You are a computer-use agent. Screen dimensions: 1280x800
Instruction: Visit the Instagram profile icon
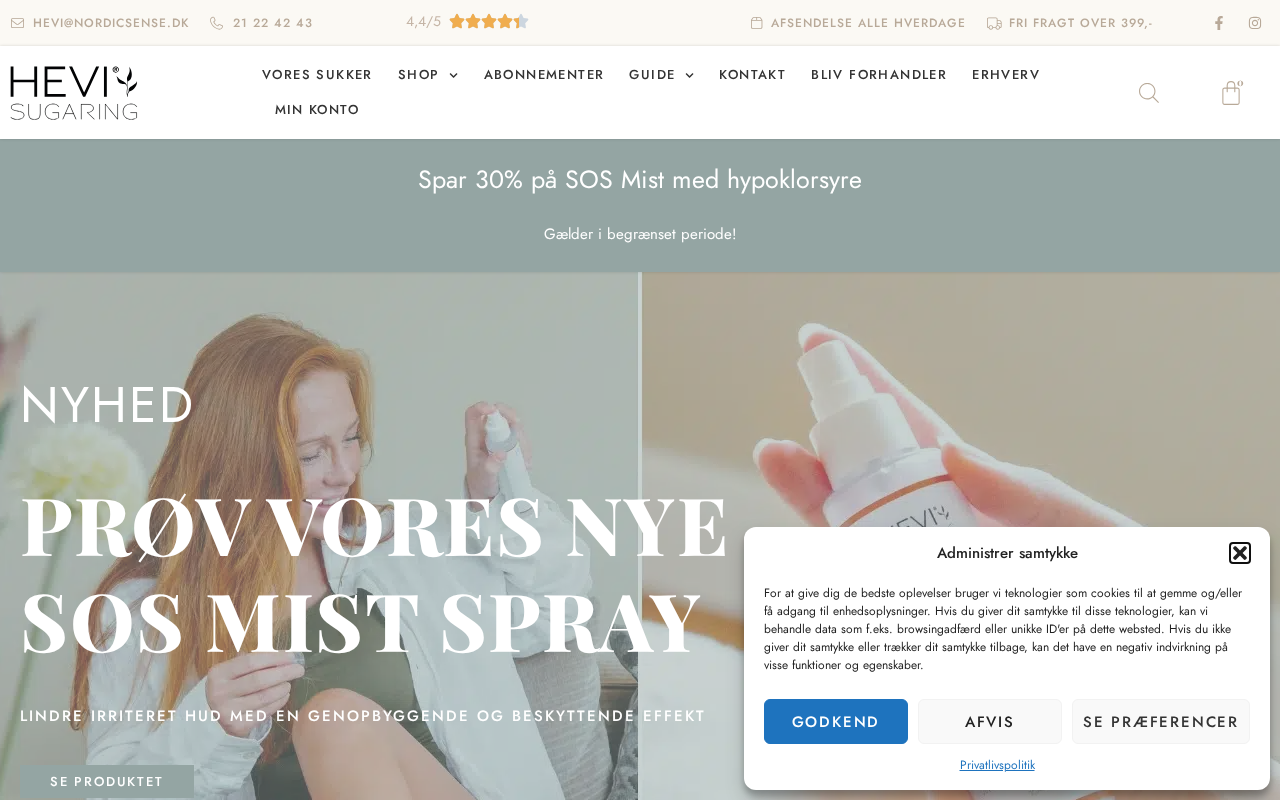(1255, 23)
